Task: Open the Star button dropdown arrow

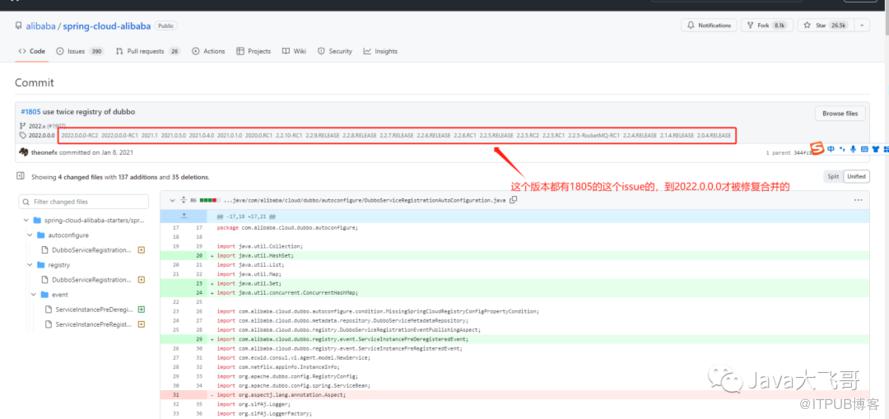Action: [862, 26]
